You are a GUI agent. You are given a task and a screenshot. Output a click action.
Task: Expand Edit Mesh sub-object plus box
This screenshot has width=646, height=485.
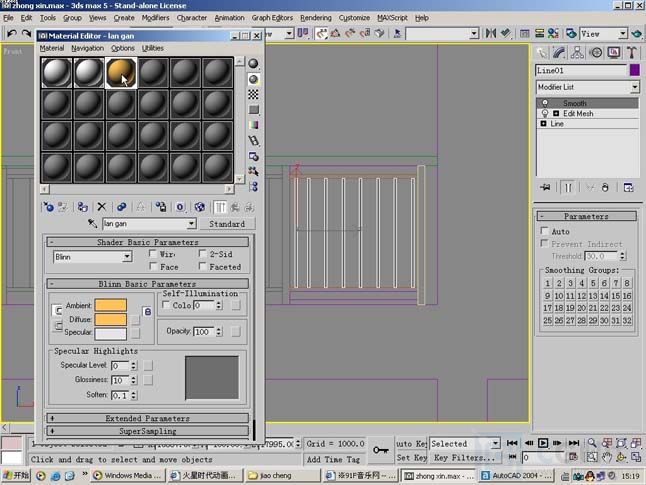[556, 113]
